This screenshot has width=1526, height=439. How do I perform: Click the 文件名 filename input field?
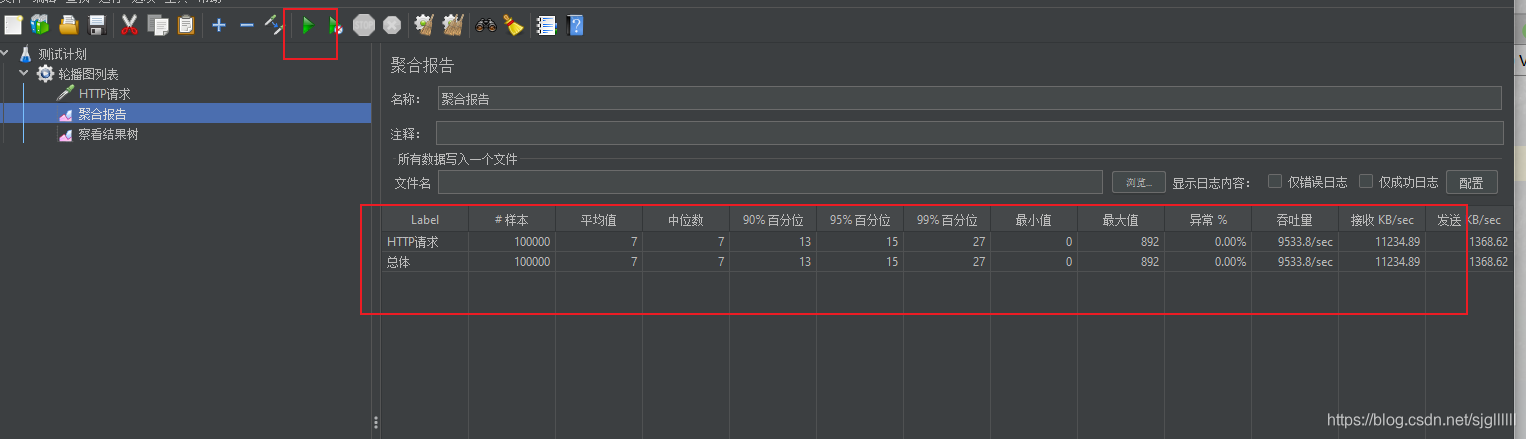click(770, 182)
